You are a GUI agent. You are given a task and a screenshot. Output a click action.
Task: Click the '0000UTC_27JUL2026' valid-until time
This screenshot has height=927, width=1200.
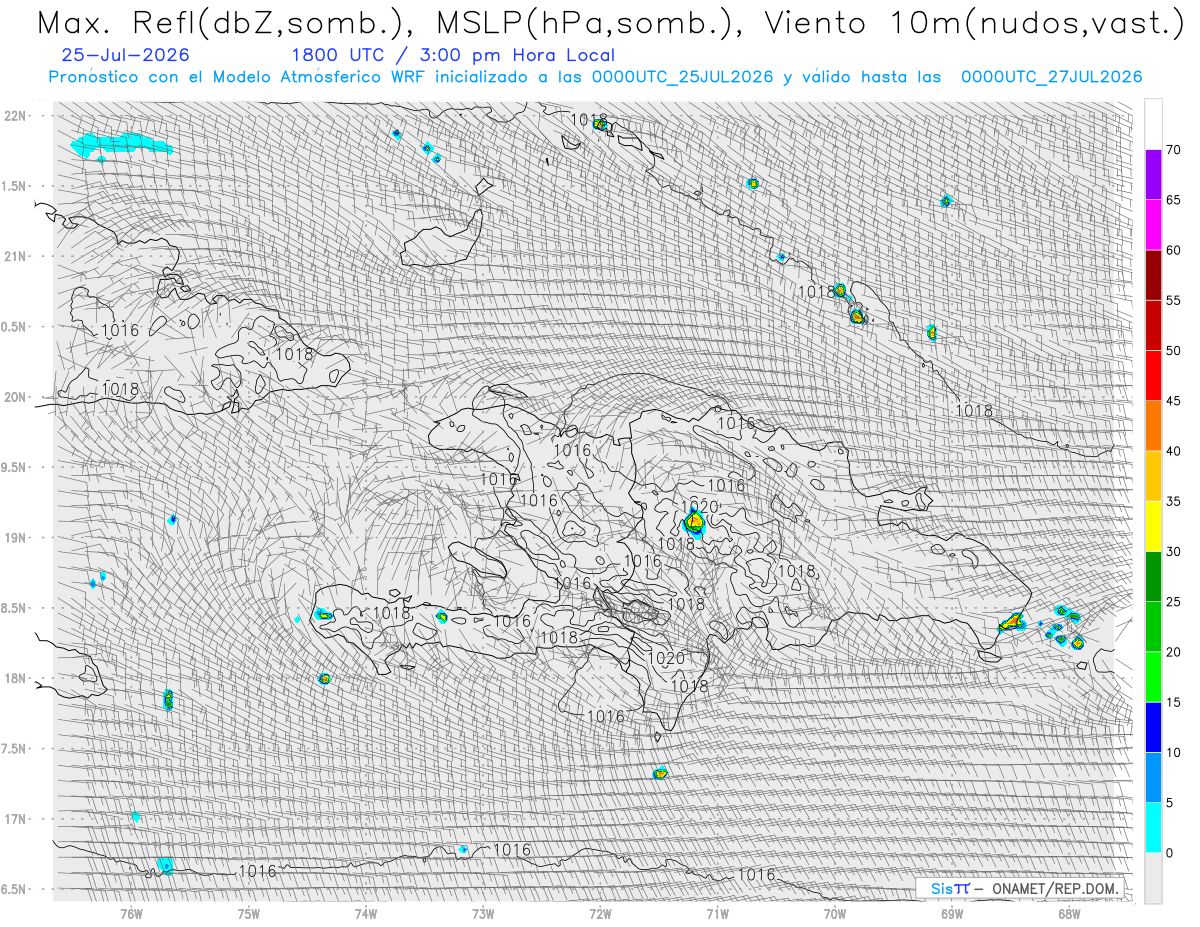(1051, 77)
